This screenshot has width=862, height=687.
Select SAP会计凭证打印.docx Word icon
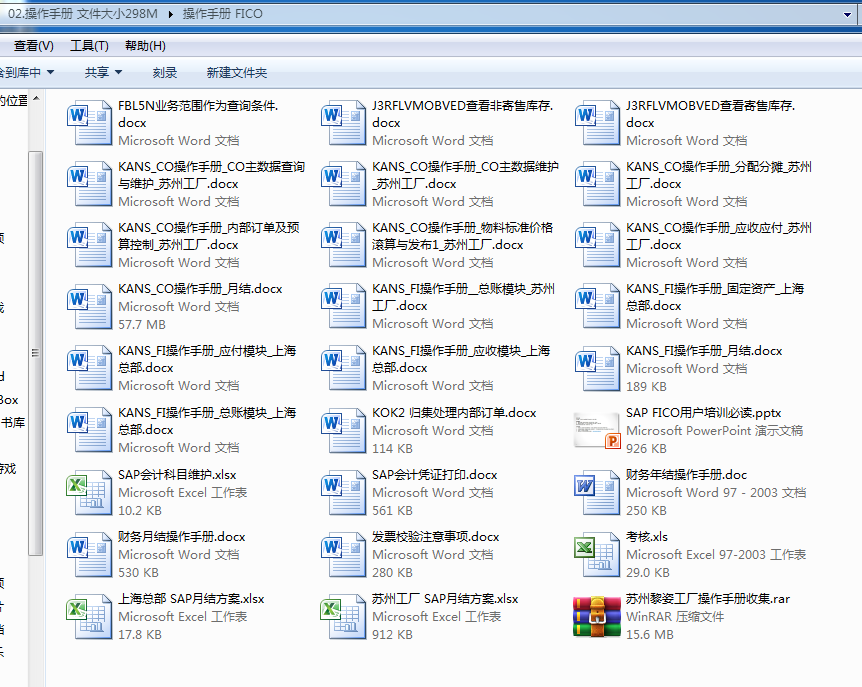tap(343, 492)
